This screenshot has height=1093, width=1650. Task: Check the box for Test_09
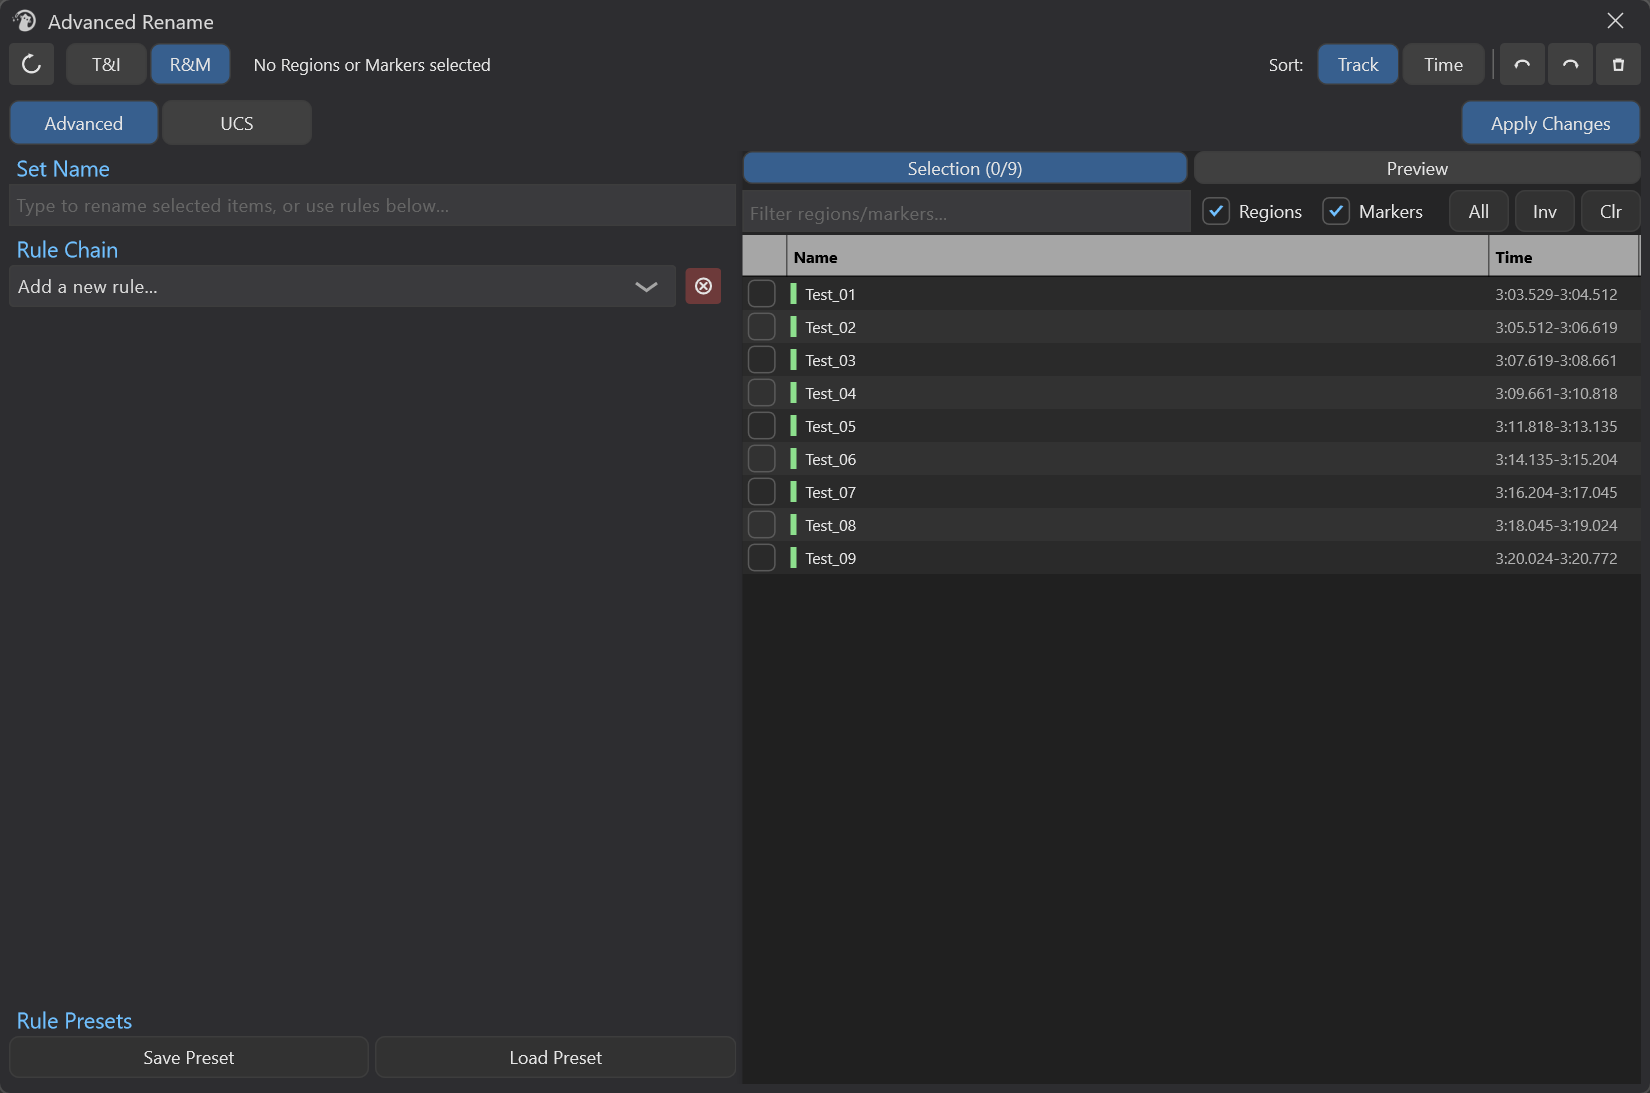[762, 558]
